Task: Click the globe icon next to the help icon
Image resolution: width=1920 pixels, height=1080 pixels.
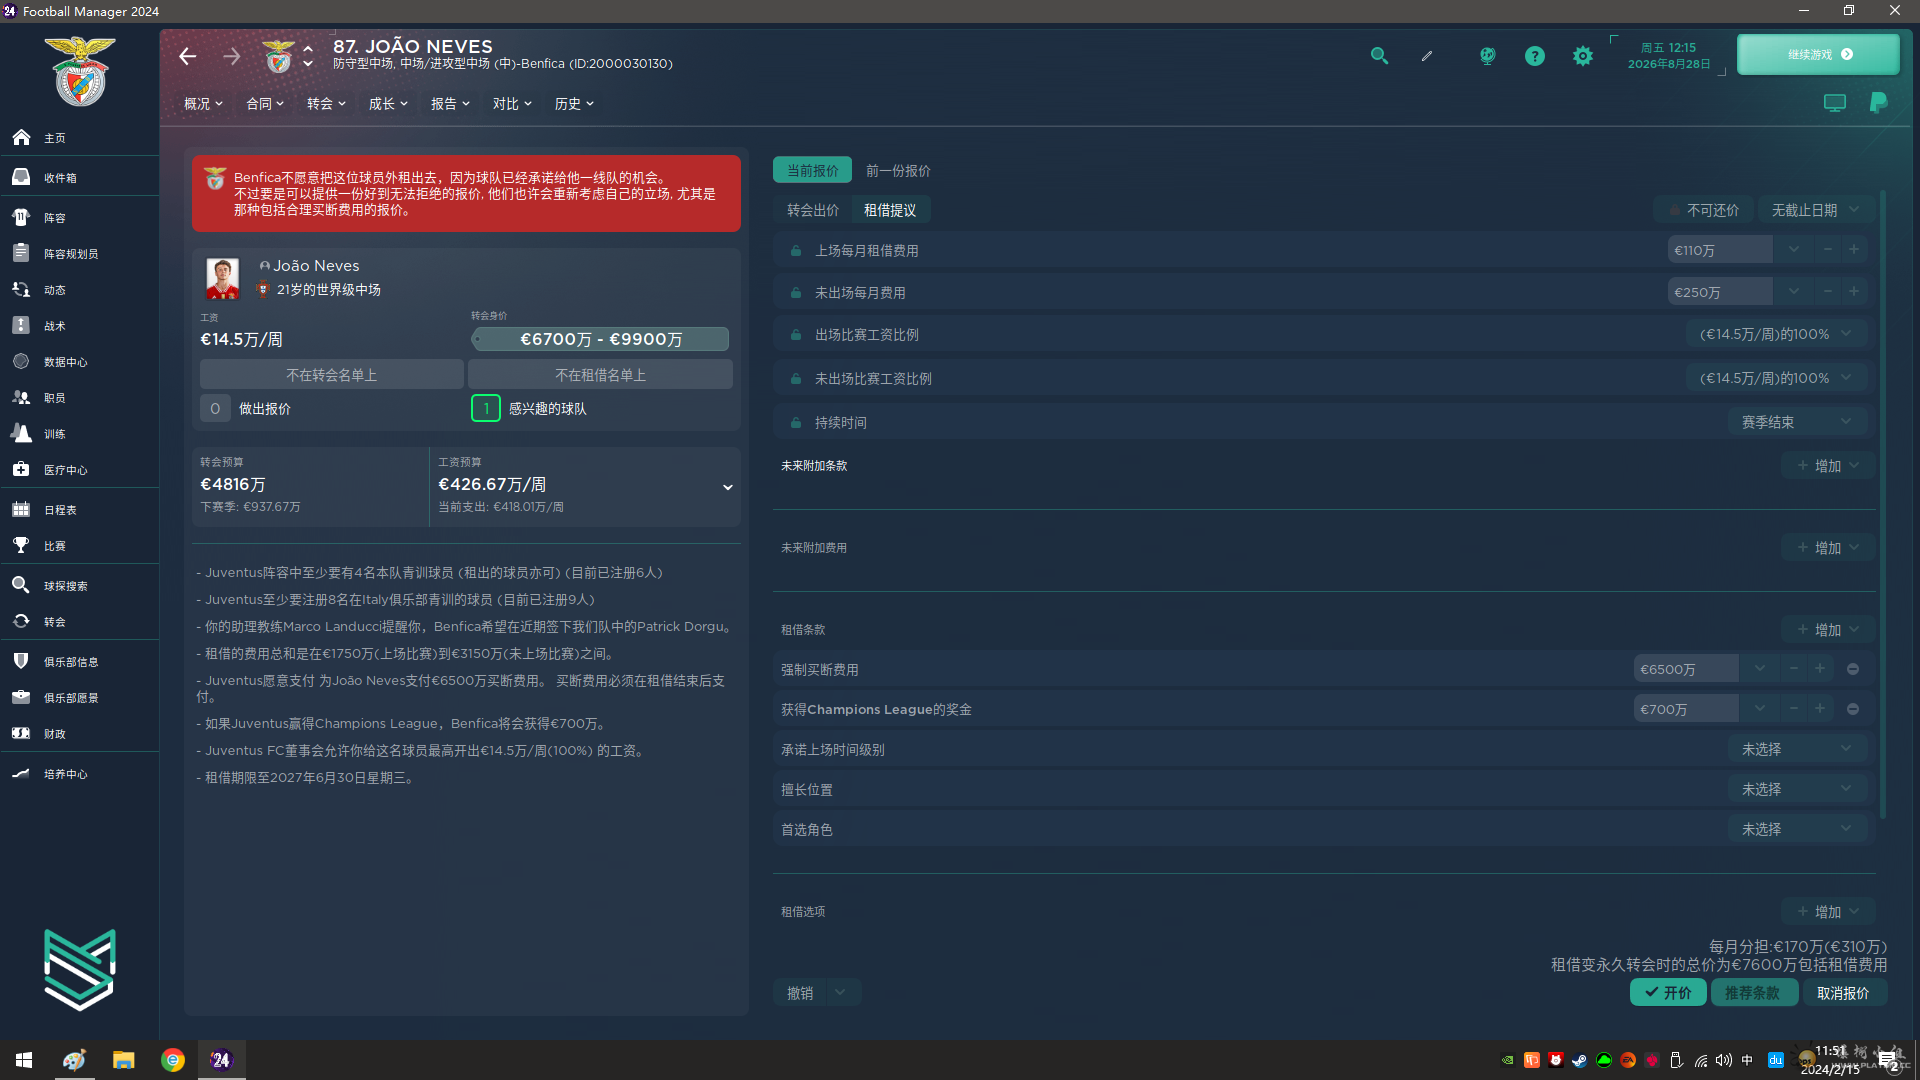Action: pos(1488,56)
